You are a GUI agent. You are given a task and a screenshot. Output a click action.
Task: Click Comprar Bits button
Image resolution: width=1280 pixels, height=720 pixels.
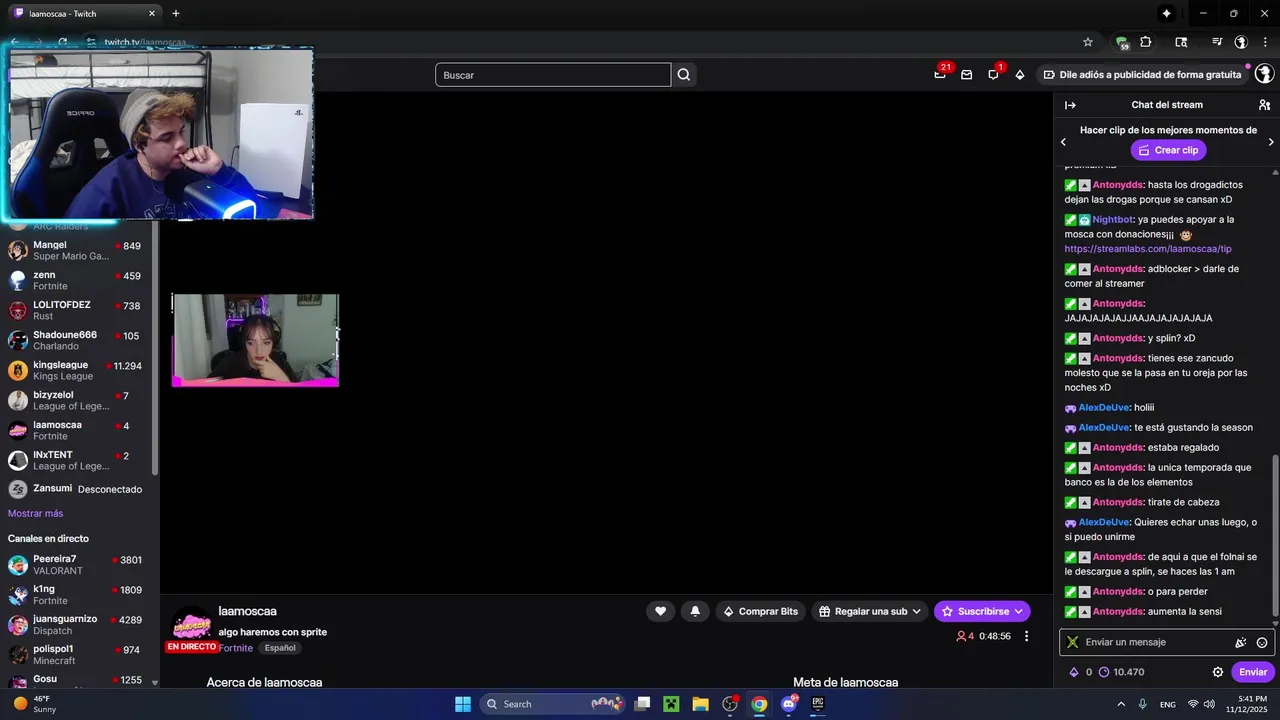760,611
